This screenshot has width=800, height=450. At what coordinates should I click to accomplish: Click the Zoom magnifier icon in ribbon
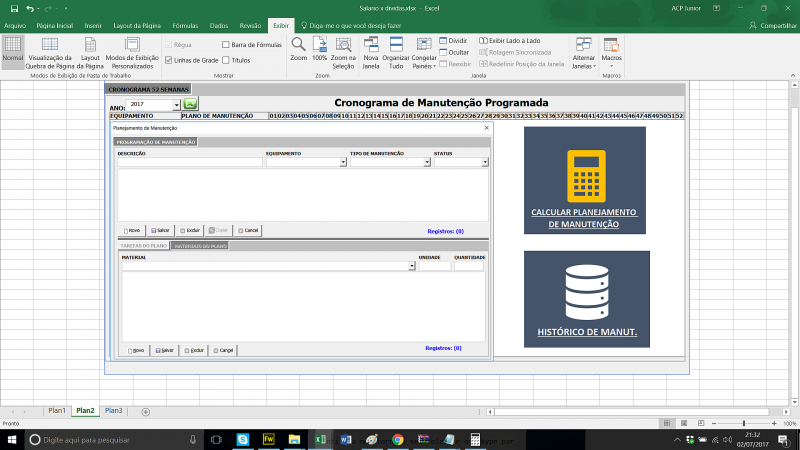pyautogui.click(x=298, y=46)
